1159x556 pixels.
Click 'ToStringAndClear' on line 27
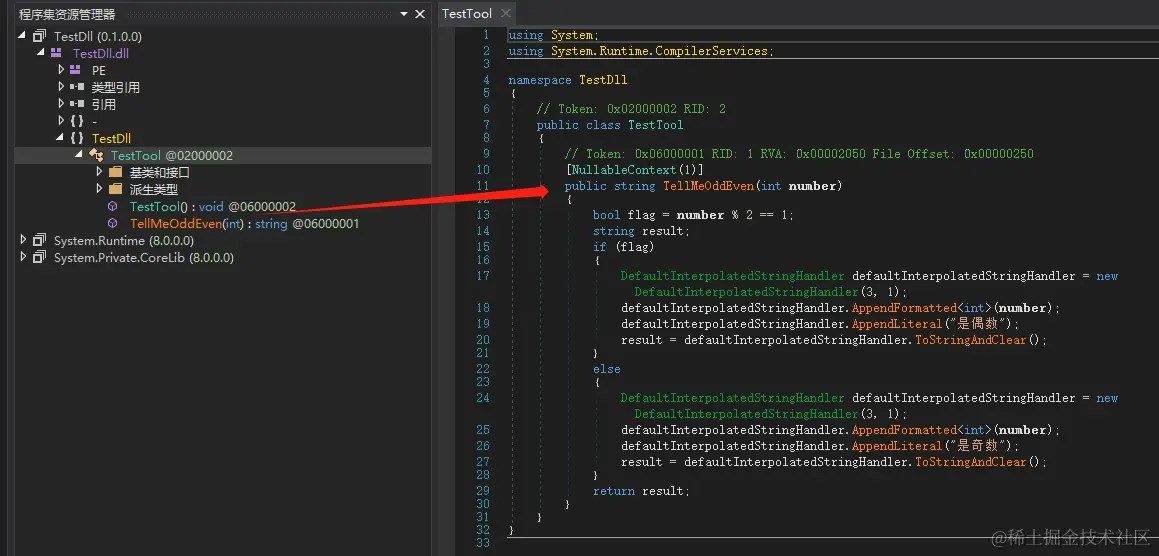tap(971, 462)
